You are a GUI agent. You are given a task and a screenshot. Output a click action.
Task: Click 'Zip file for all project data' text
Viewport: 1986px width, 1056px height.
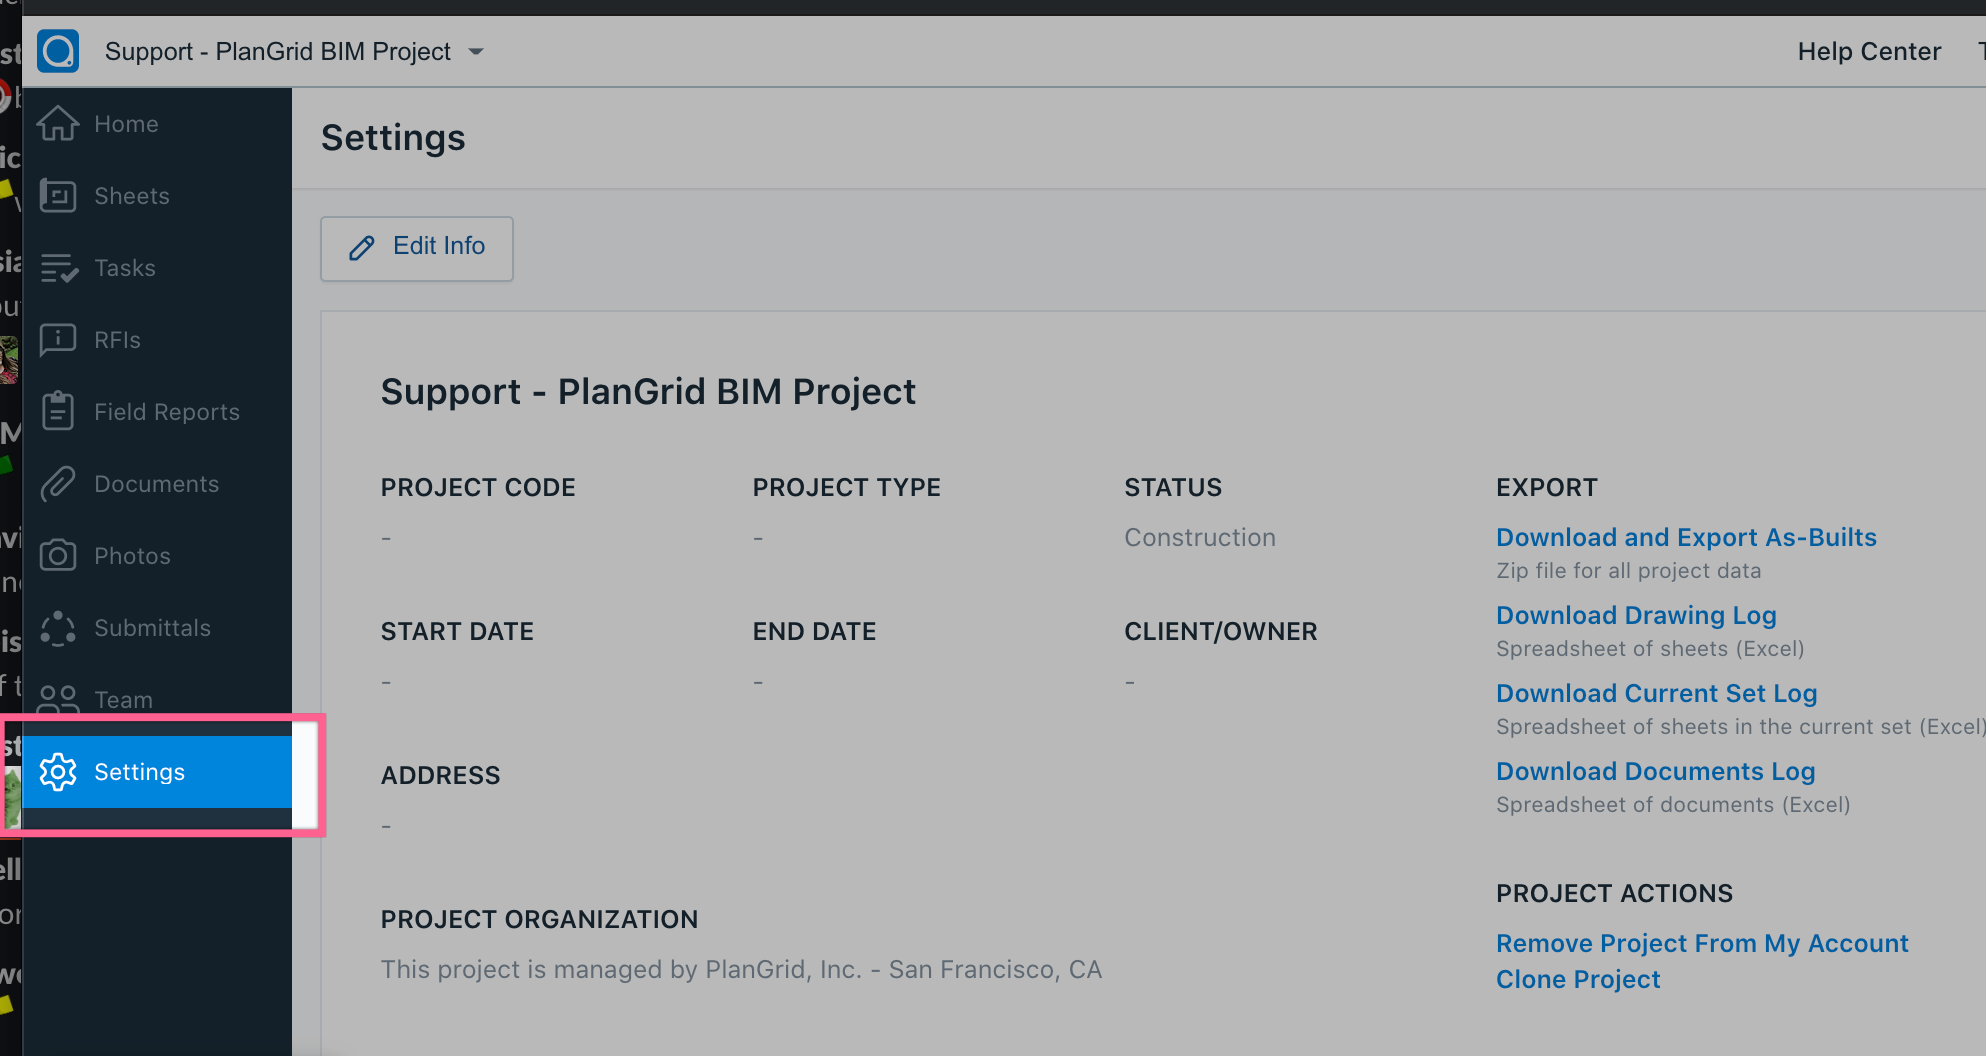click(x=1628, y=570)
